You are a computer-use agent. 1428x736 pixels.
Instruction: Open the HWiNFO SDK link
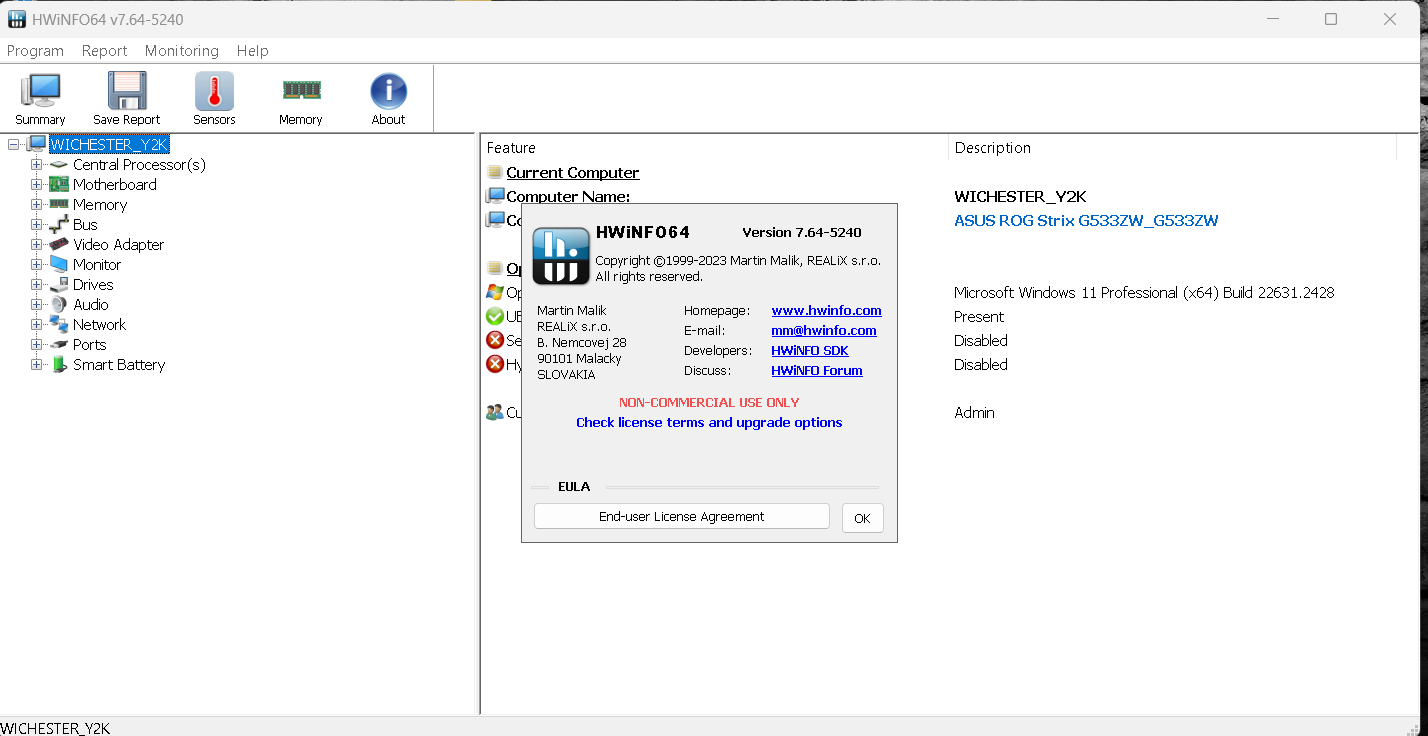810,351
